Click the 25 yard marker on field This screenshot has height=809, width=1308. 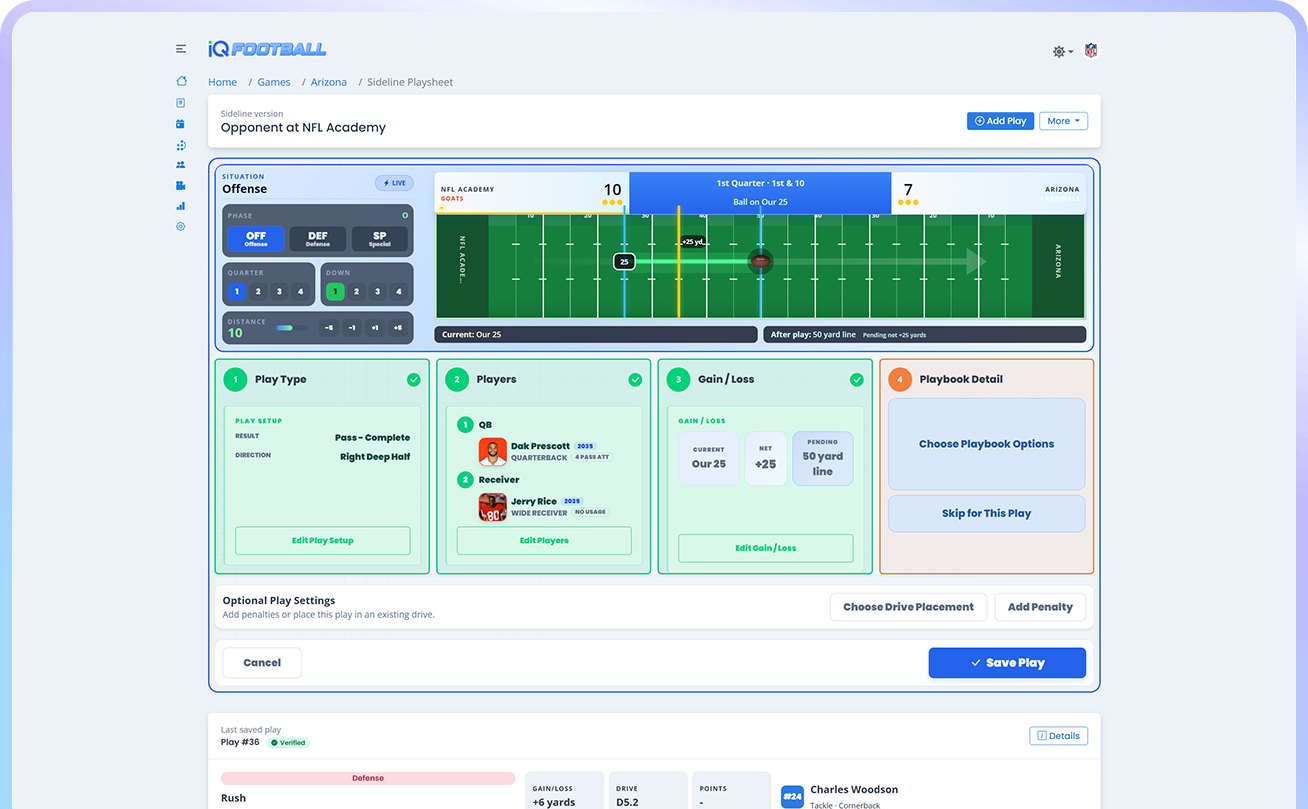point(624,262)
